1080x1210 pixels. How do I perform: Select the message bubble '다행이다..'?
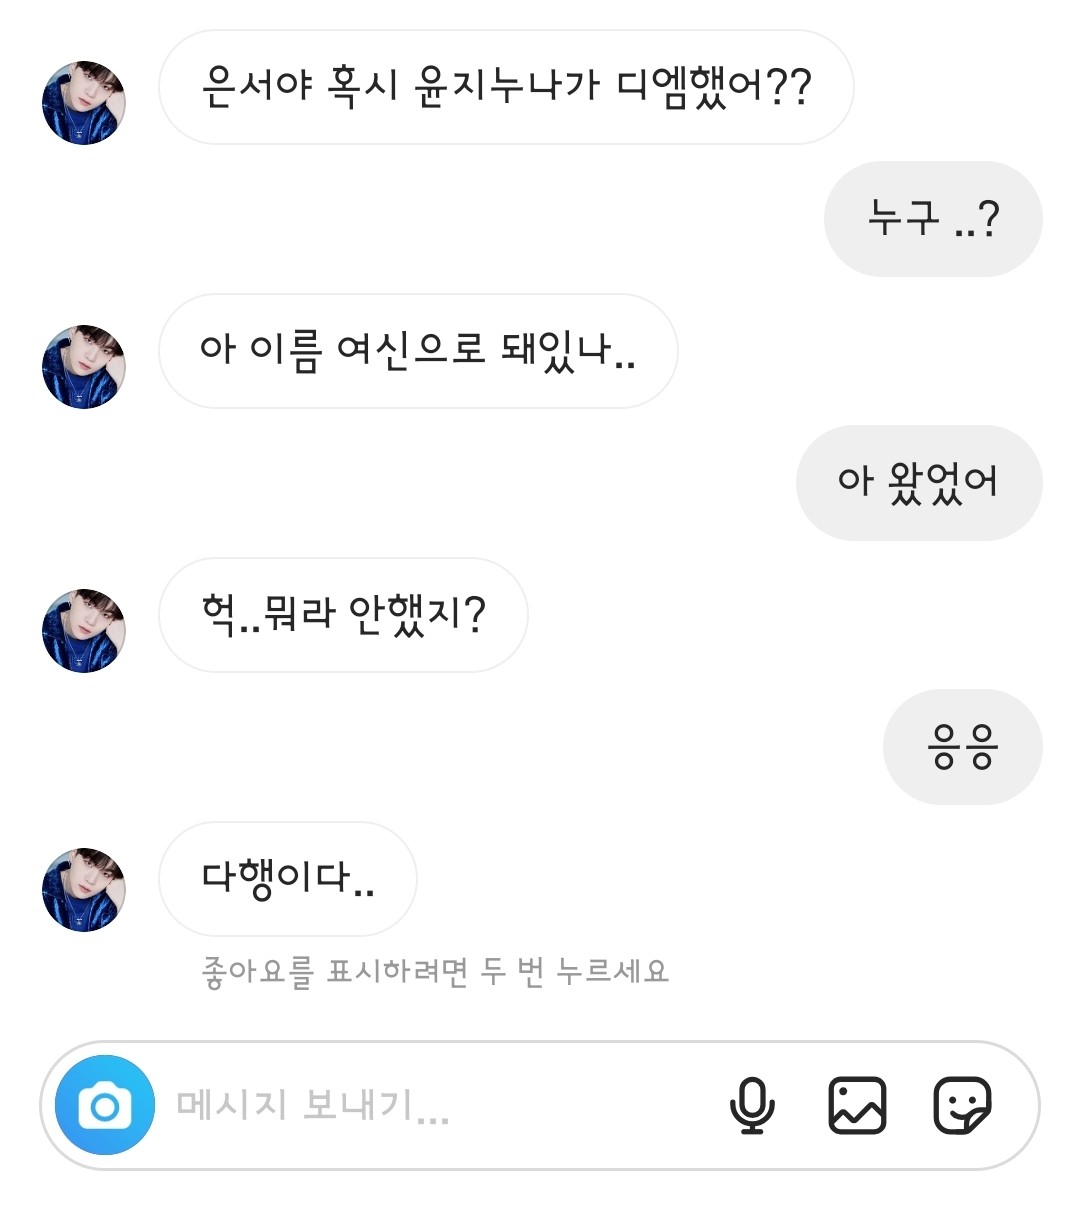(288, 879)
